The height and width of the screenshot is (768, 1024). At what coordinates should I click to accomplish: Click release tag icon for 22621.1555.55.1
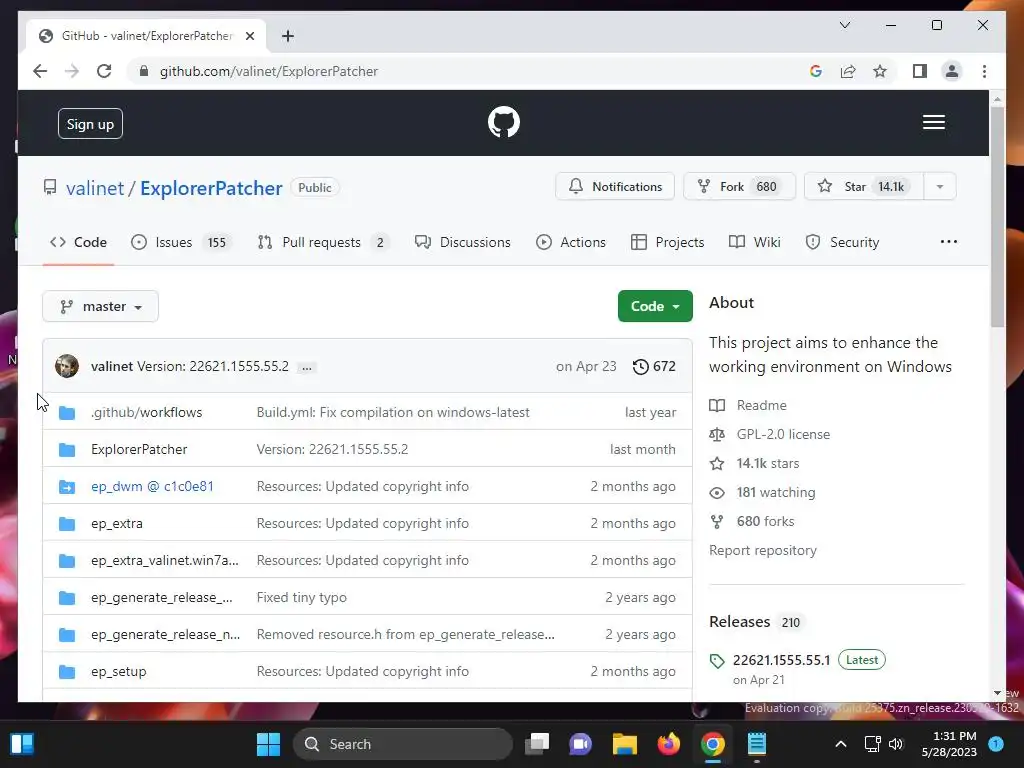[716, 661]
